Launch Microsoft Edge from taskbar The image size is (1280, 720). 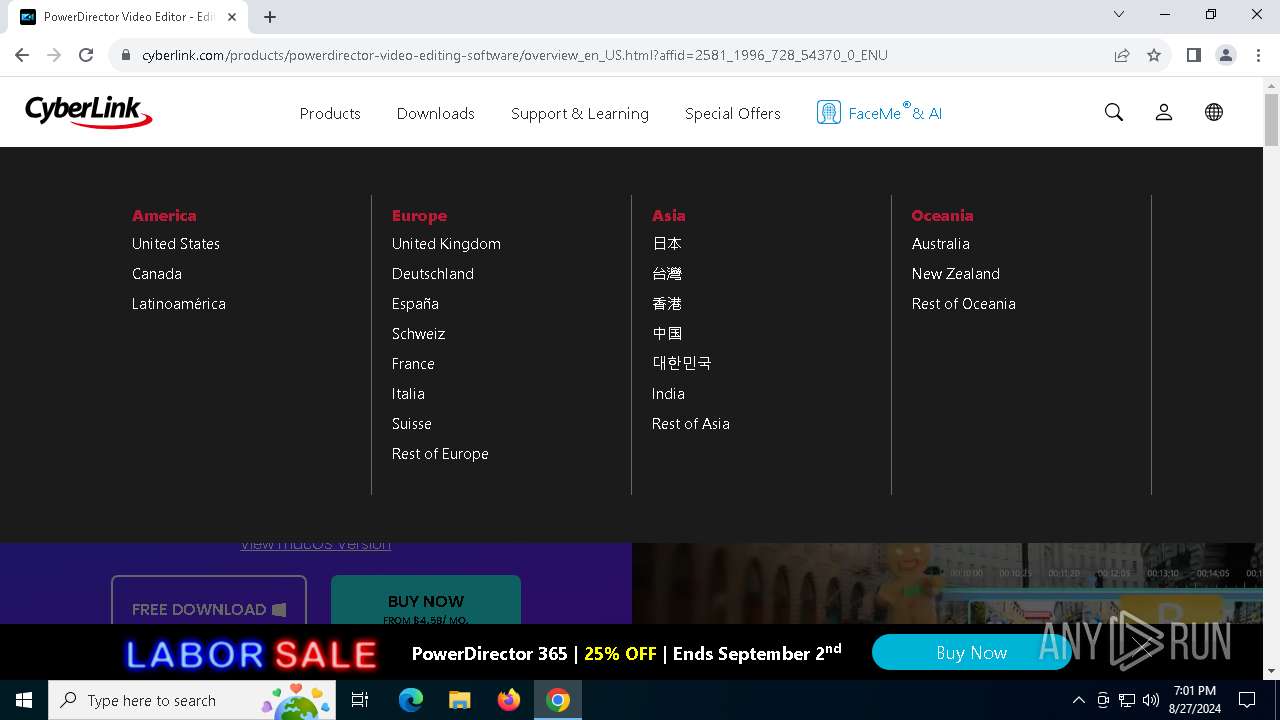411,700
